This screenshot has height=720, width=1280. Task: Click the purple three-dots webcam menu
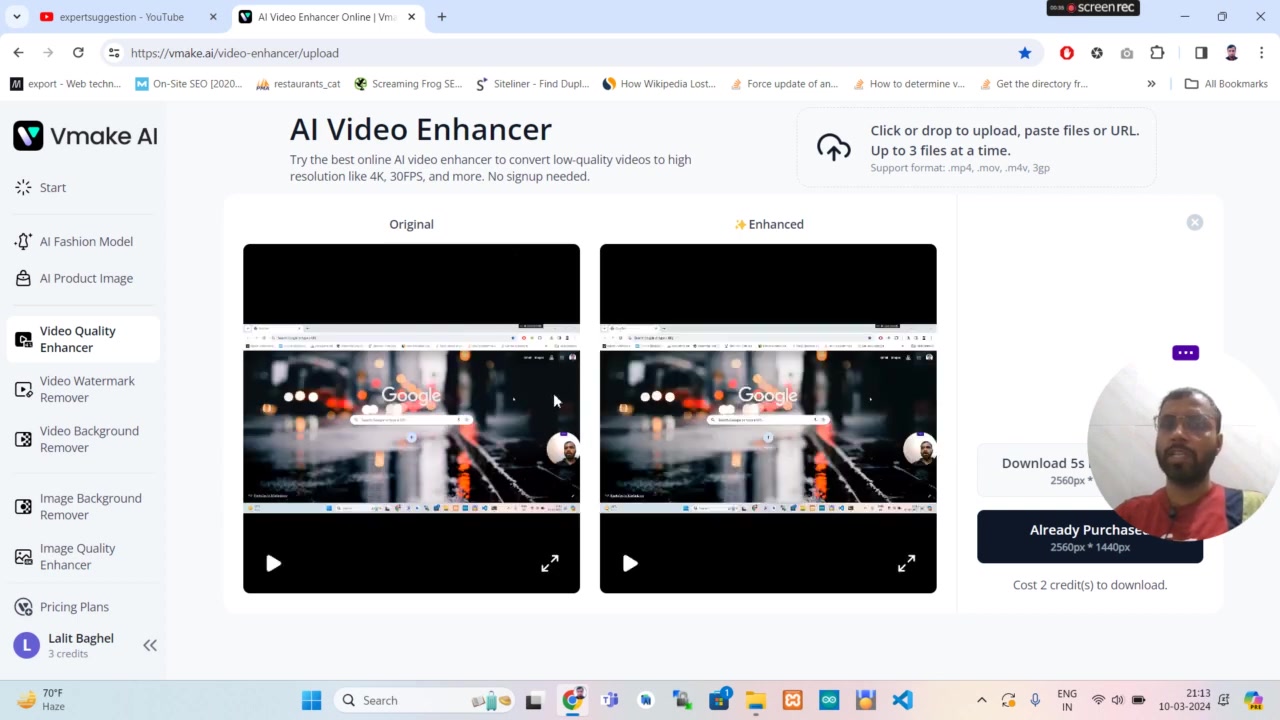(1185, 352)
